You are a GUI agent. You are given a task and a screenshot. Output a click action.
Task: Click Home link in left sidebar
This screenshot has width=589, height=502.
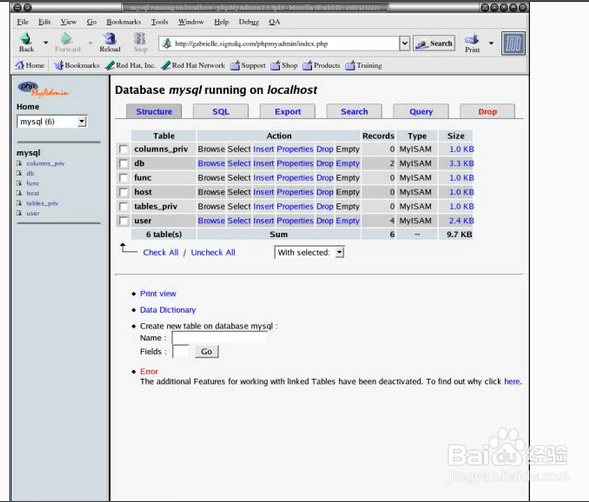(28, 107)
